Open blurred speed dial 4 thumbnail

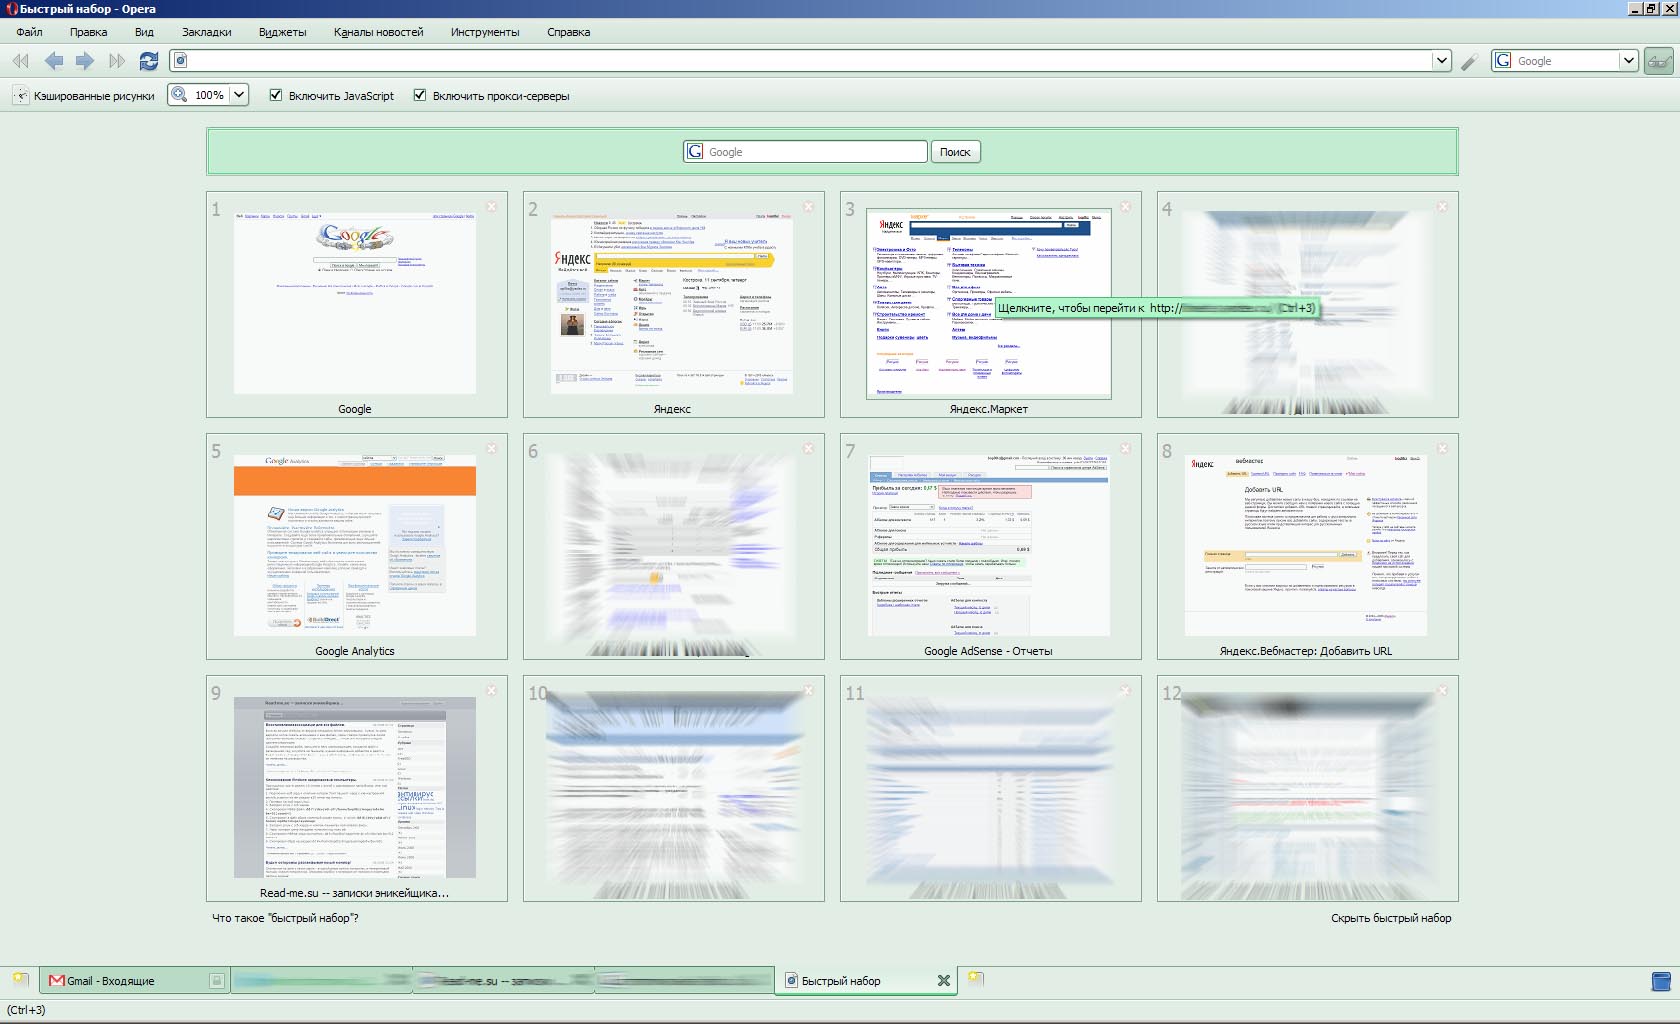pyautogui.click(x=1307, y=312)
